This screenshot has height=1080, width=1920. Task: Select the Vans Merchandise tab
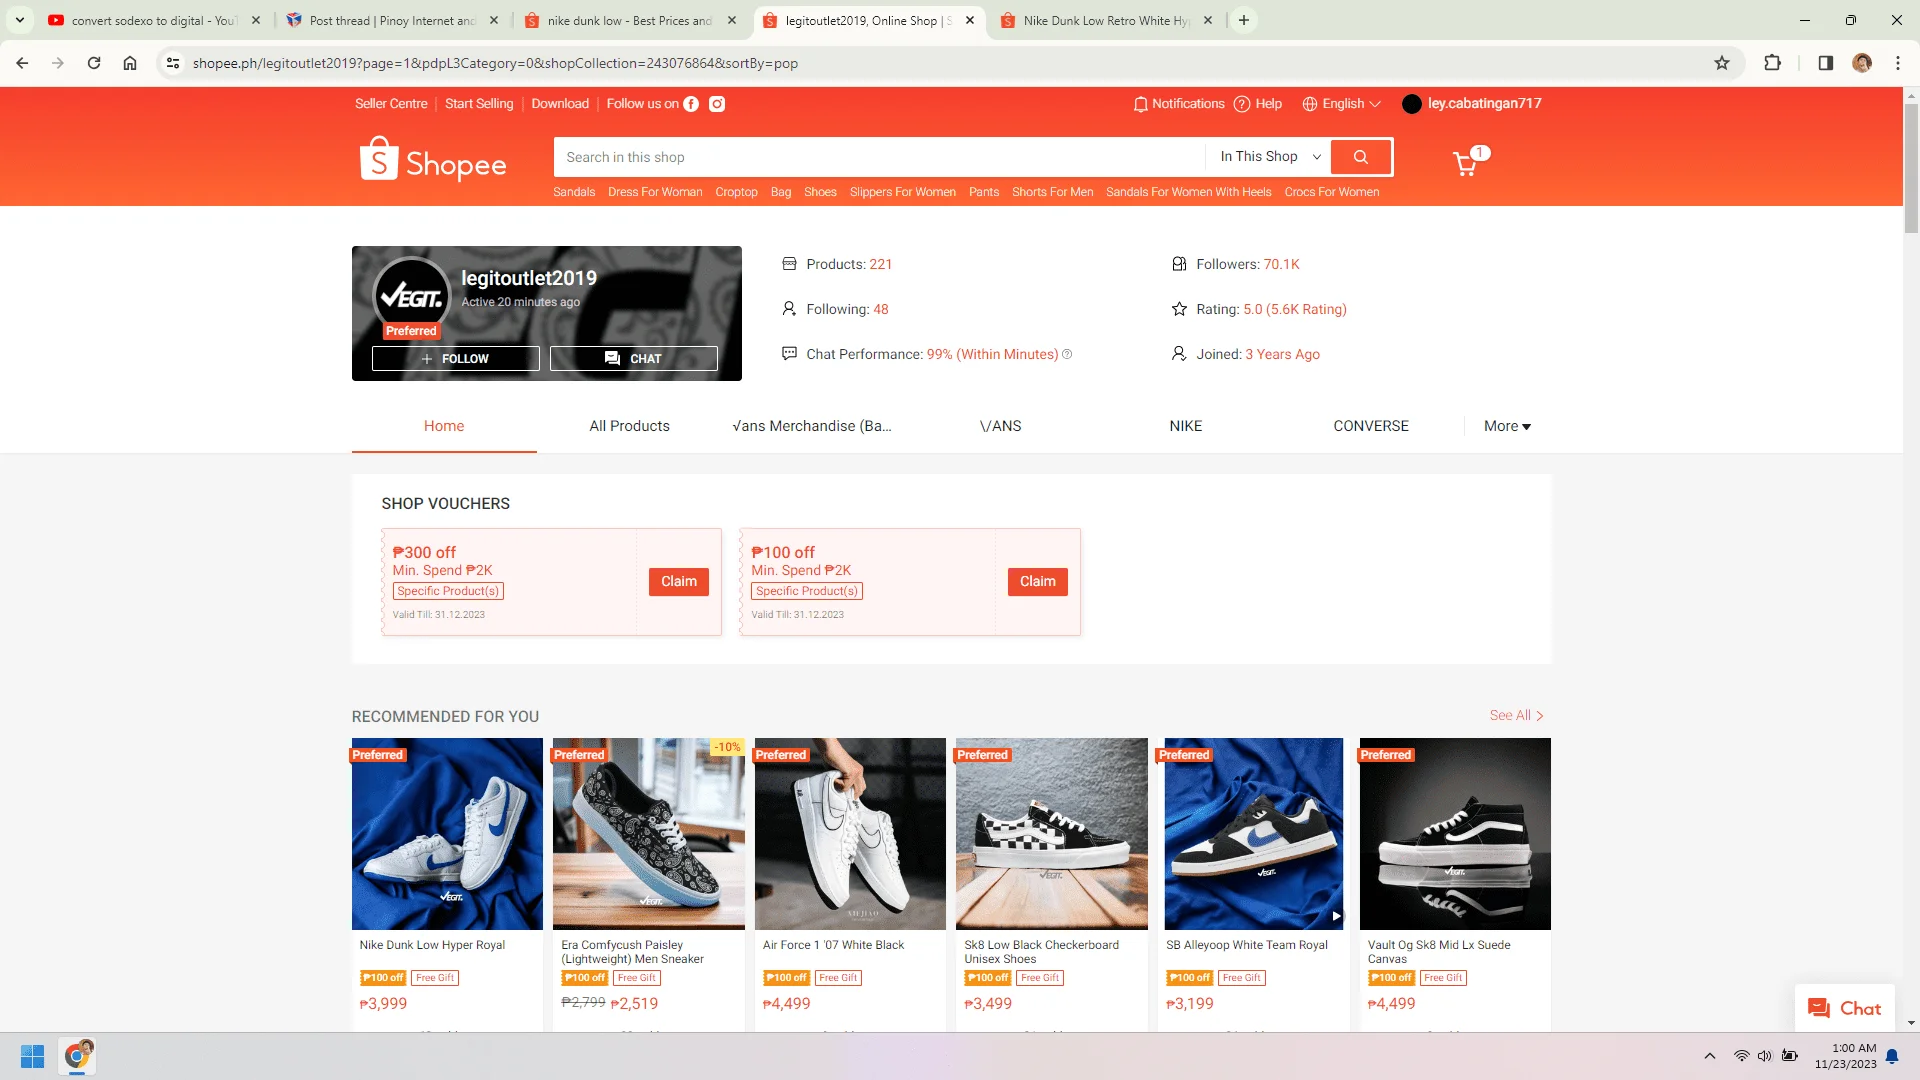[x=812, y=426]
